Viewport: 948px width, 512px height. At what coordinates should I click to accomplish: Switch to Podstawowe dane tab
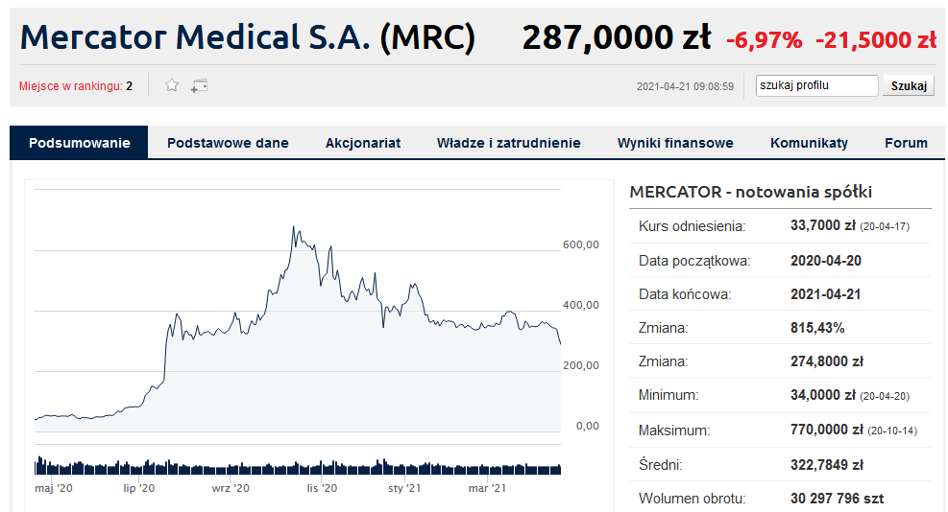click(x=228, y=143)
